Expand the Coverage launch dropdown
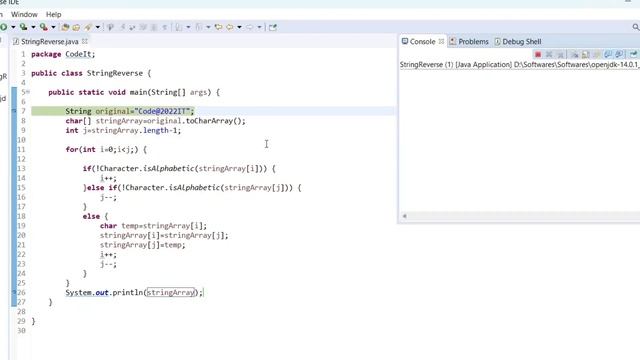640x360 pixels. click(x=33, y=27)
